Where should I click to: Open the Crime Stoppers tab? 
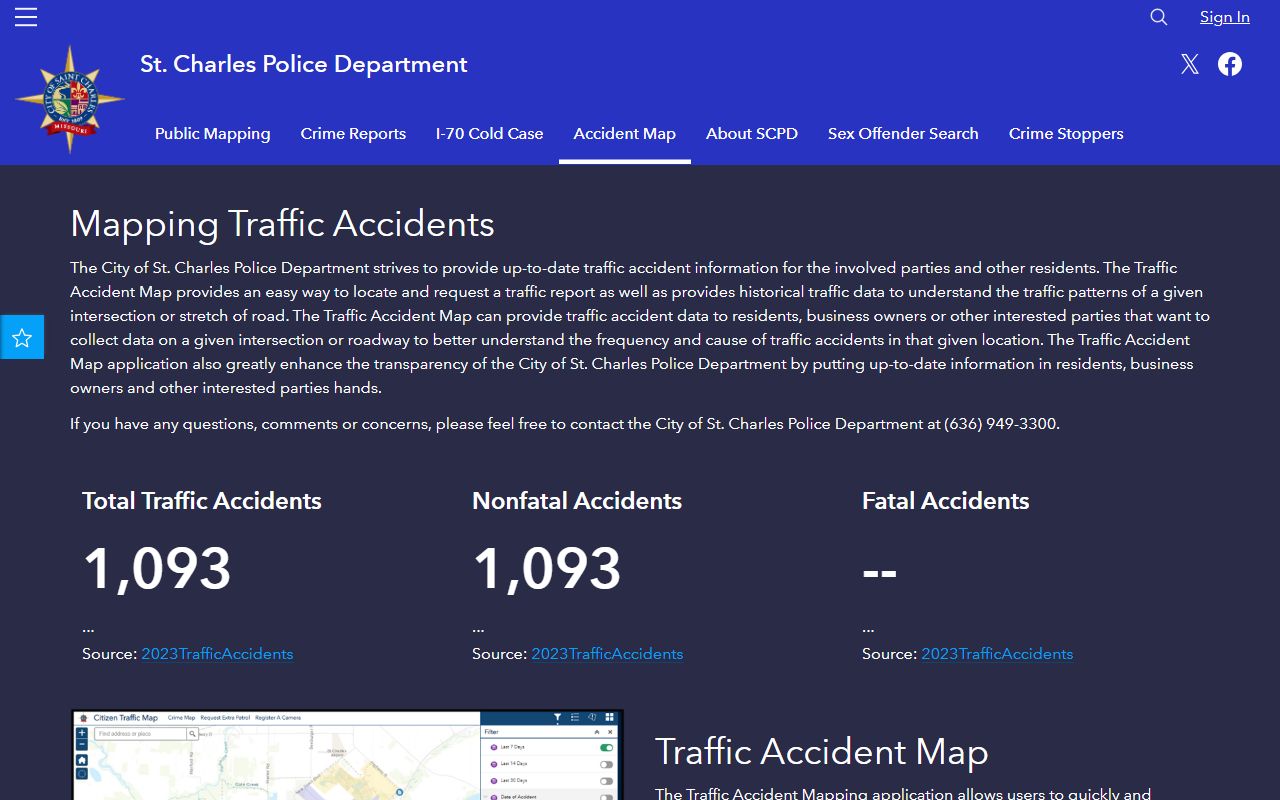(x=1066, y=133)
